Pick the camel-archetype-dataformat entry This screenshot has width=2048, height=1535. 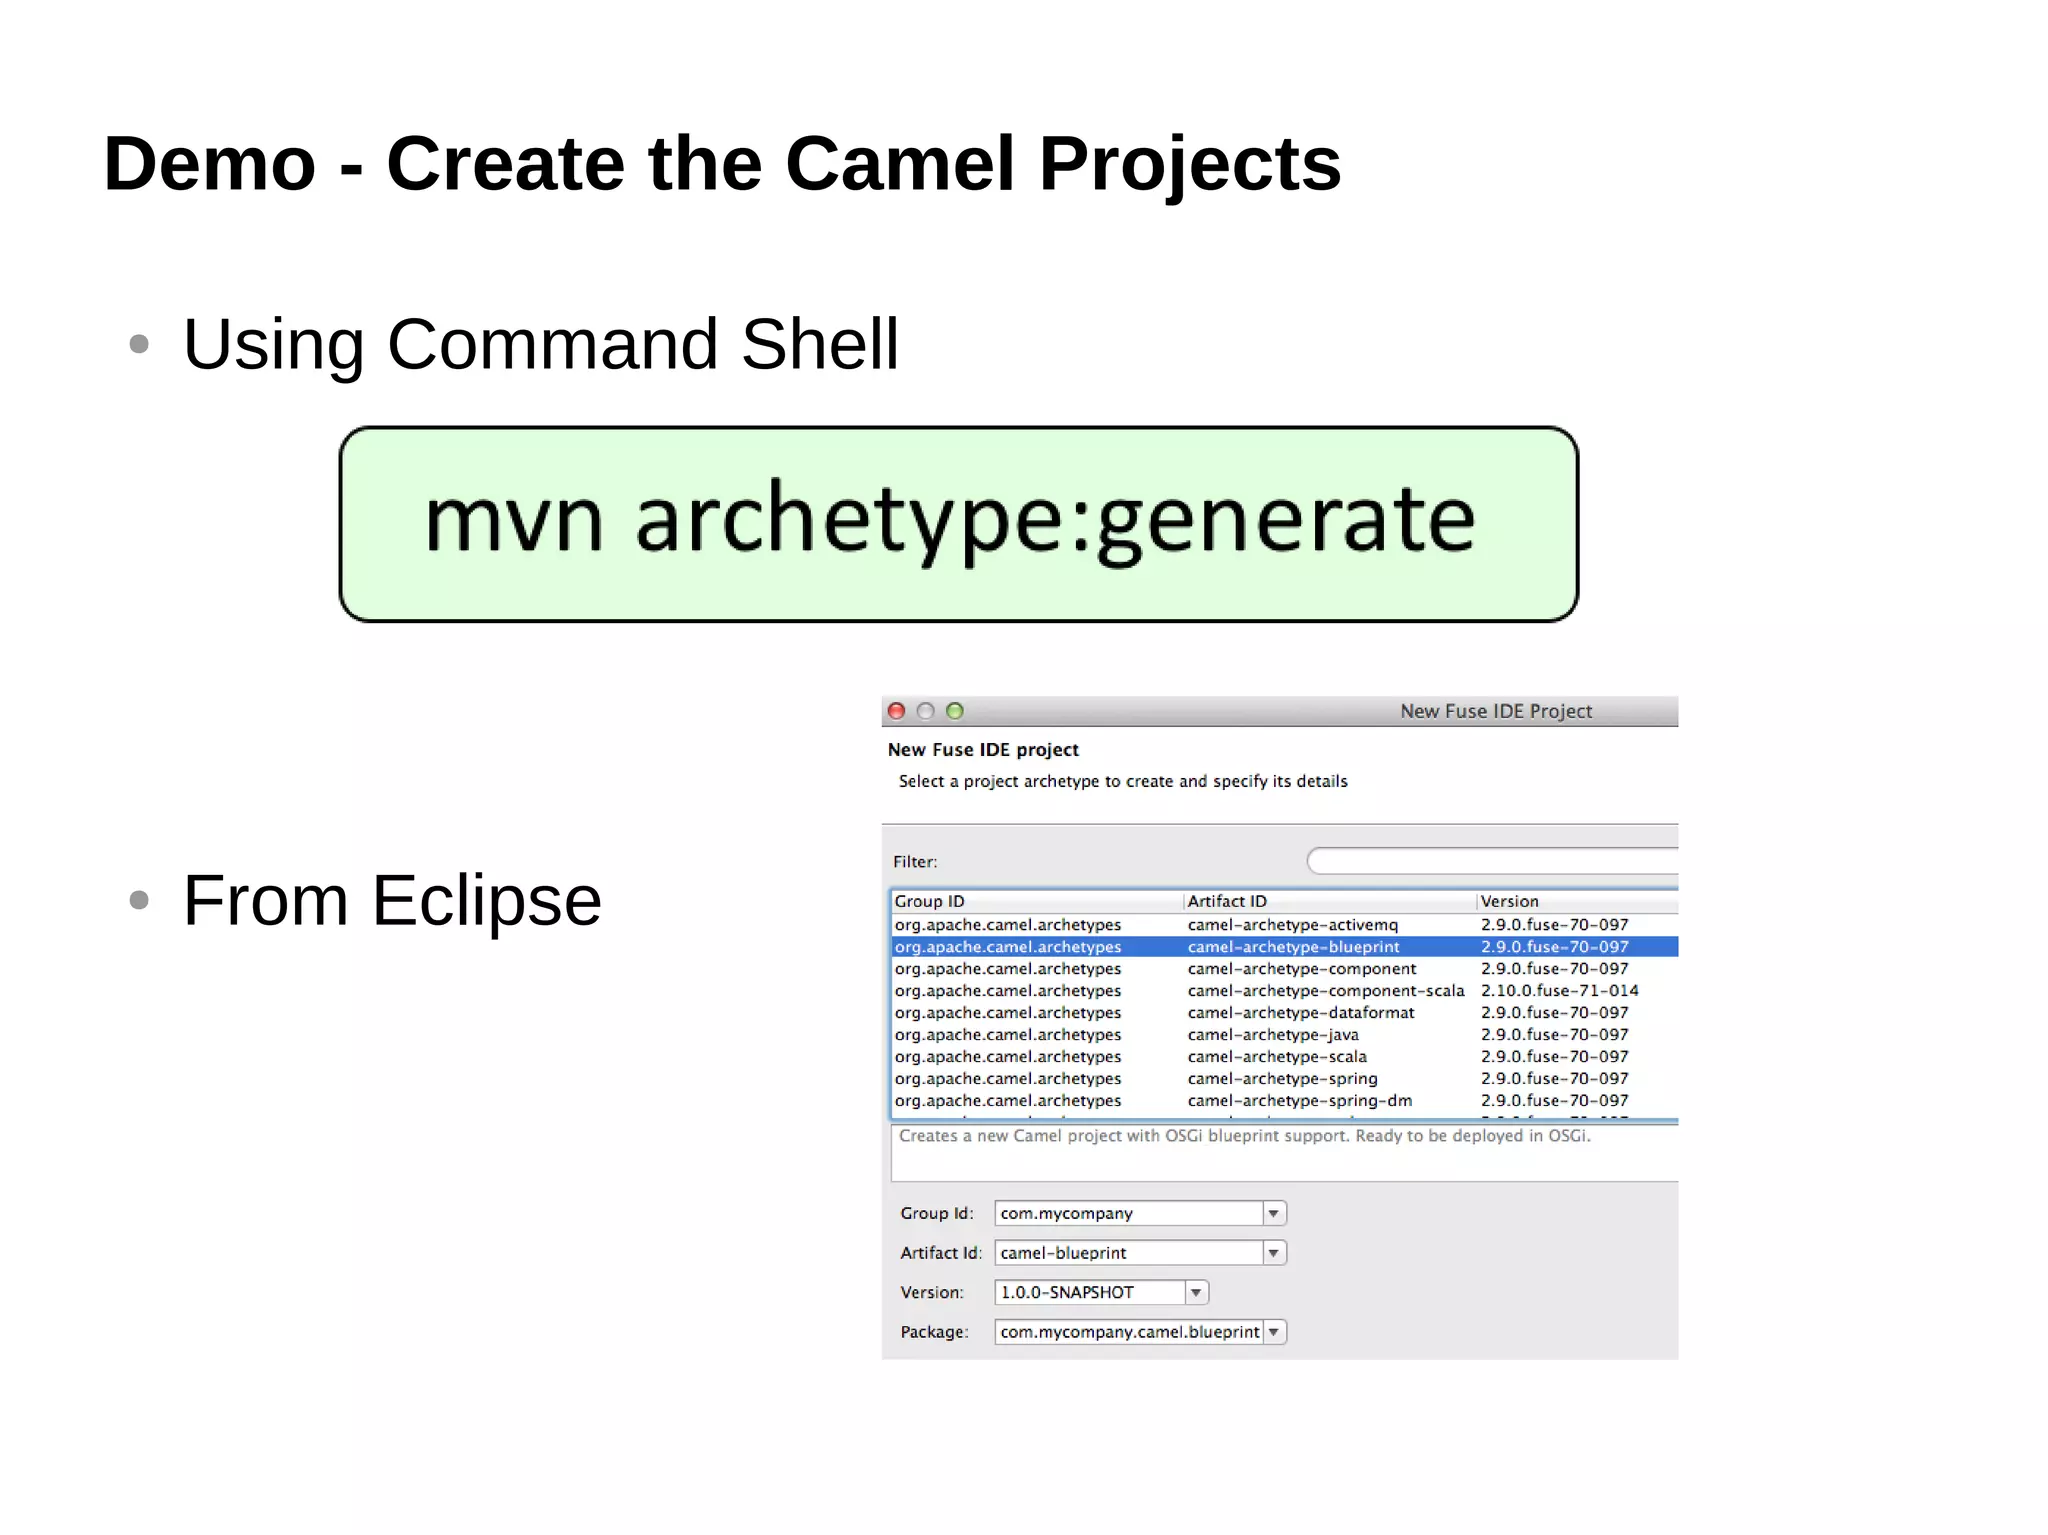(1300, 1013)
